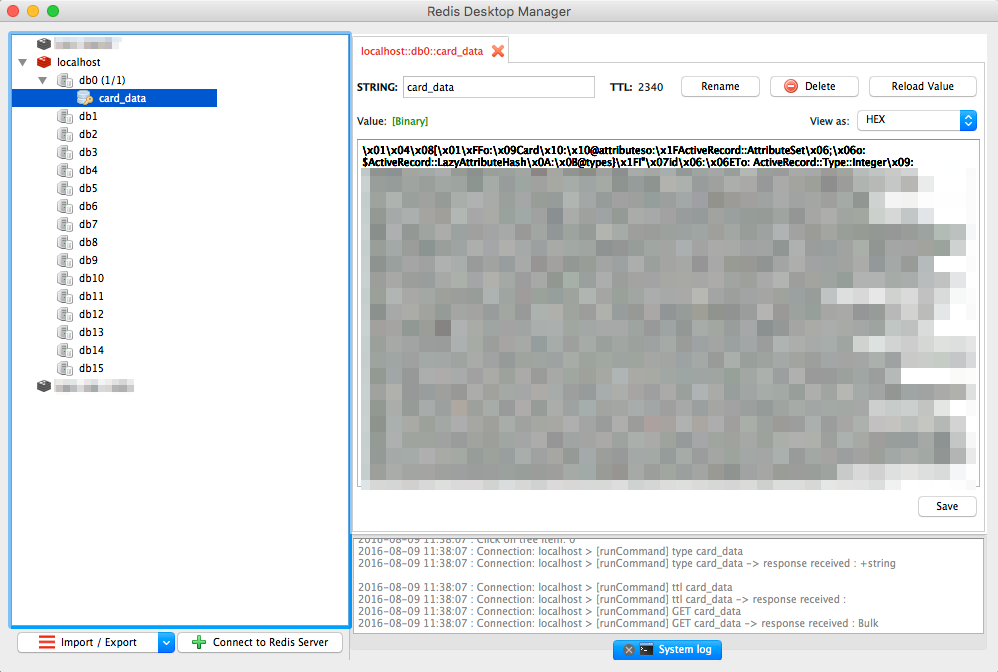The height and width of the screenshot is (672, 998).
Task: Click the db9 database icon
Action: (x=65, y=260)
